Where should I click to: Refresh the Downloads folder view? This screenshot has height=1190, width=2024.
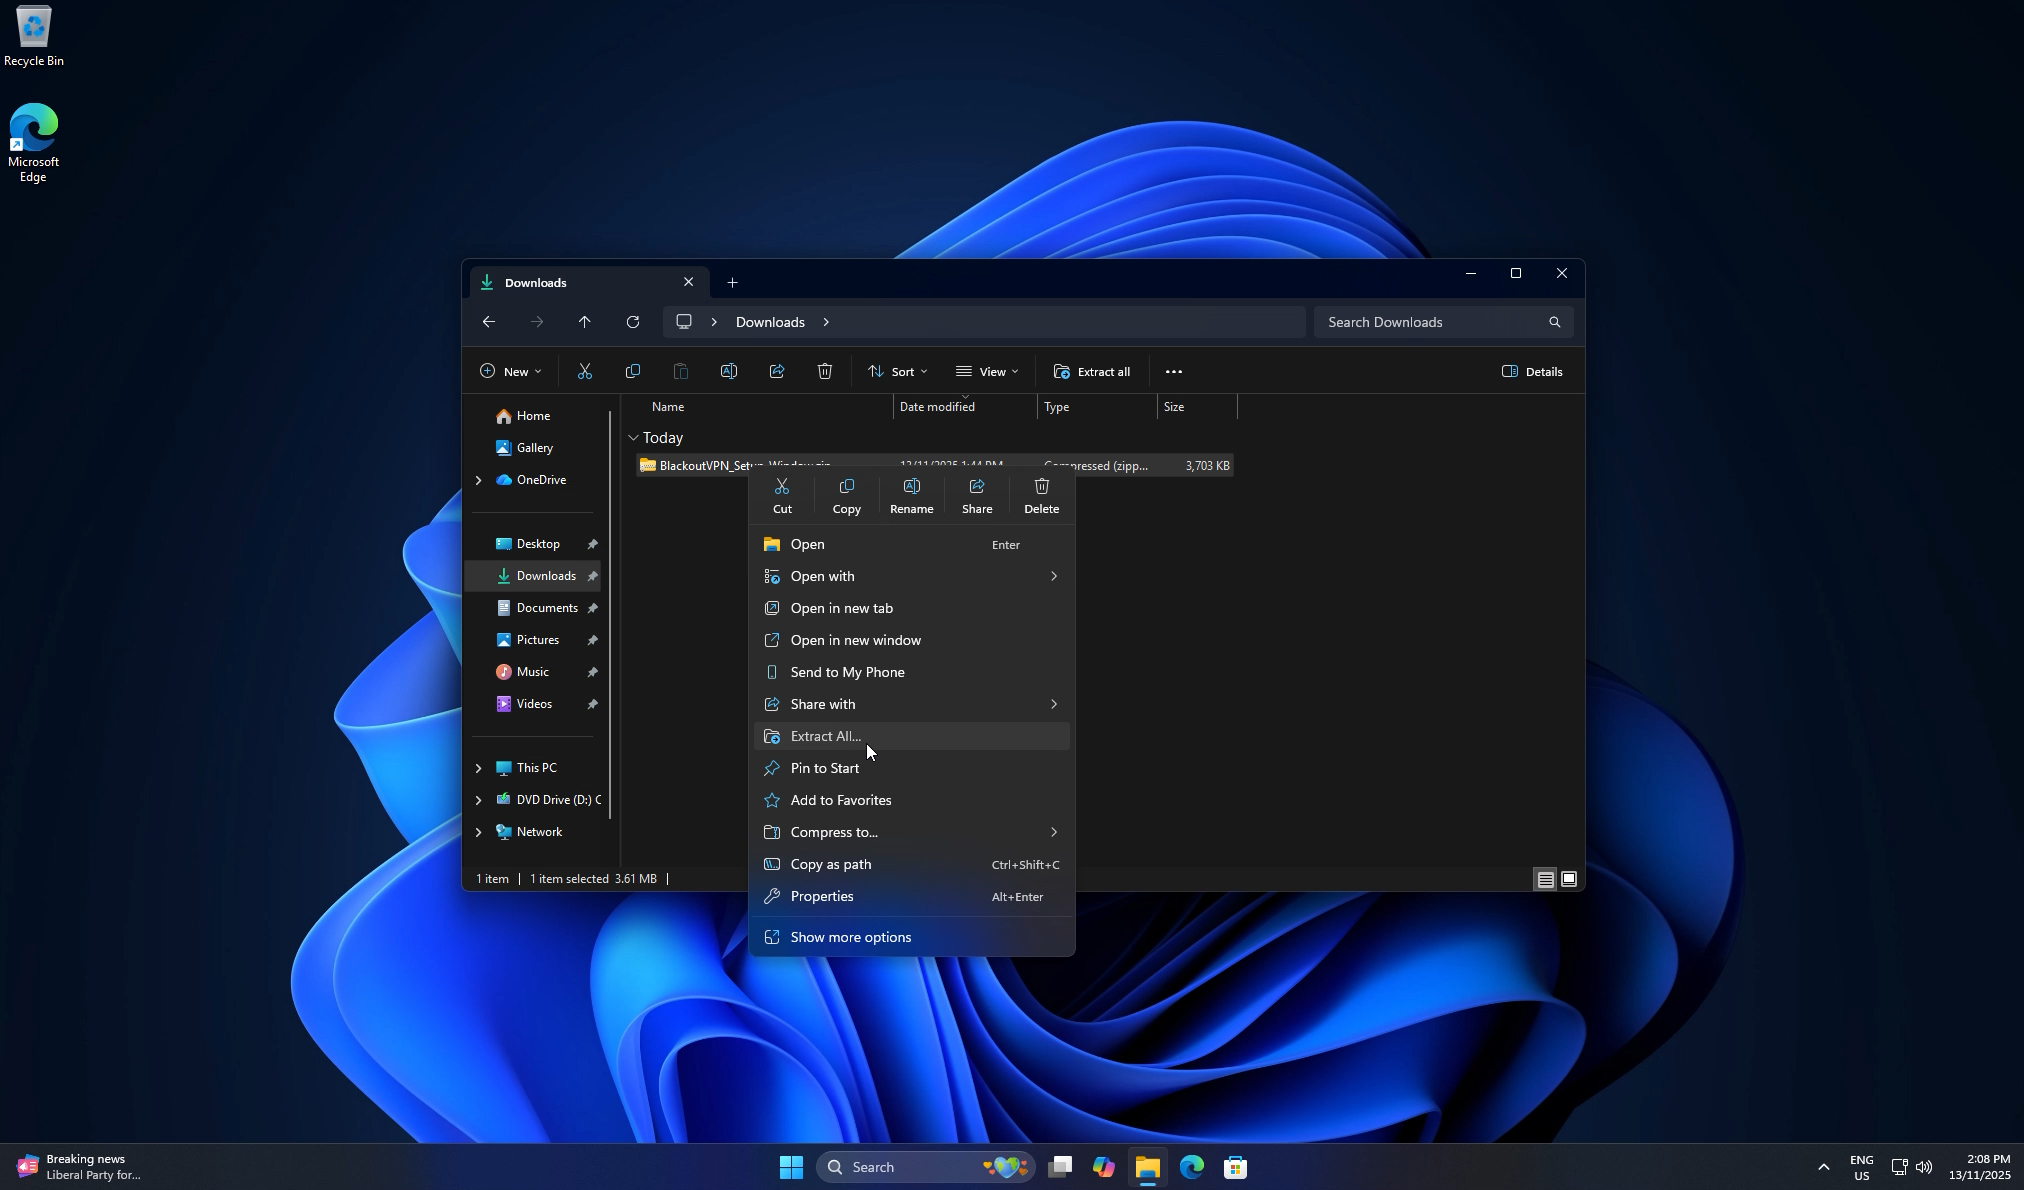pos(633,321)
